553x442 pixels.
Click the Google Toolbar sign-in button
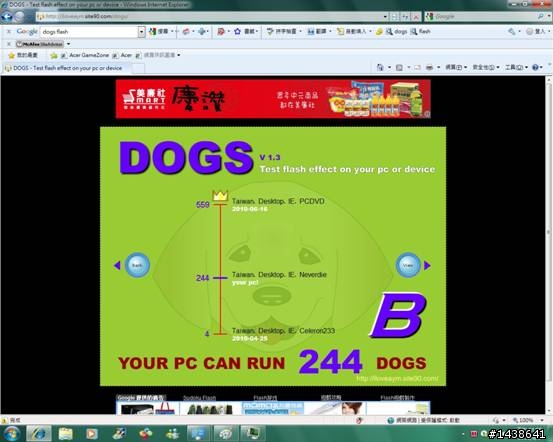(x=536, y=31)
